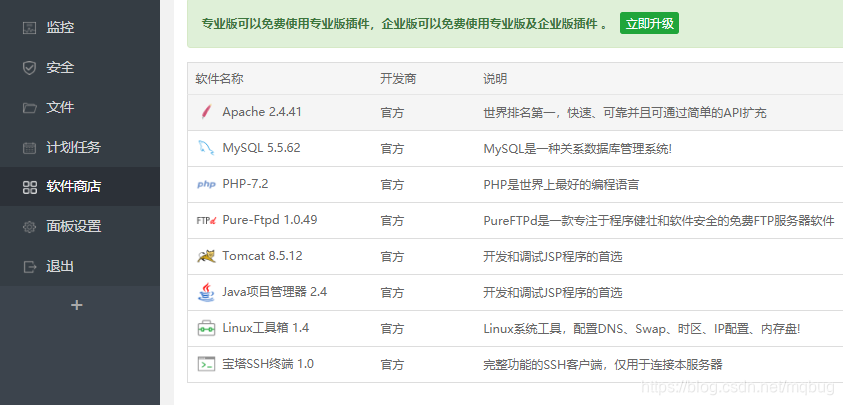Click 官方 in the Apache row
The width and height of the screenshot is (843, 405).
392,112
